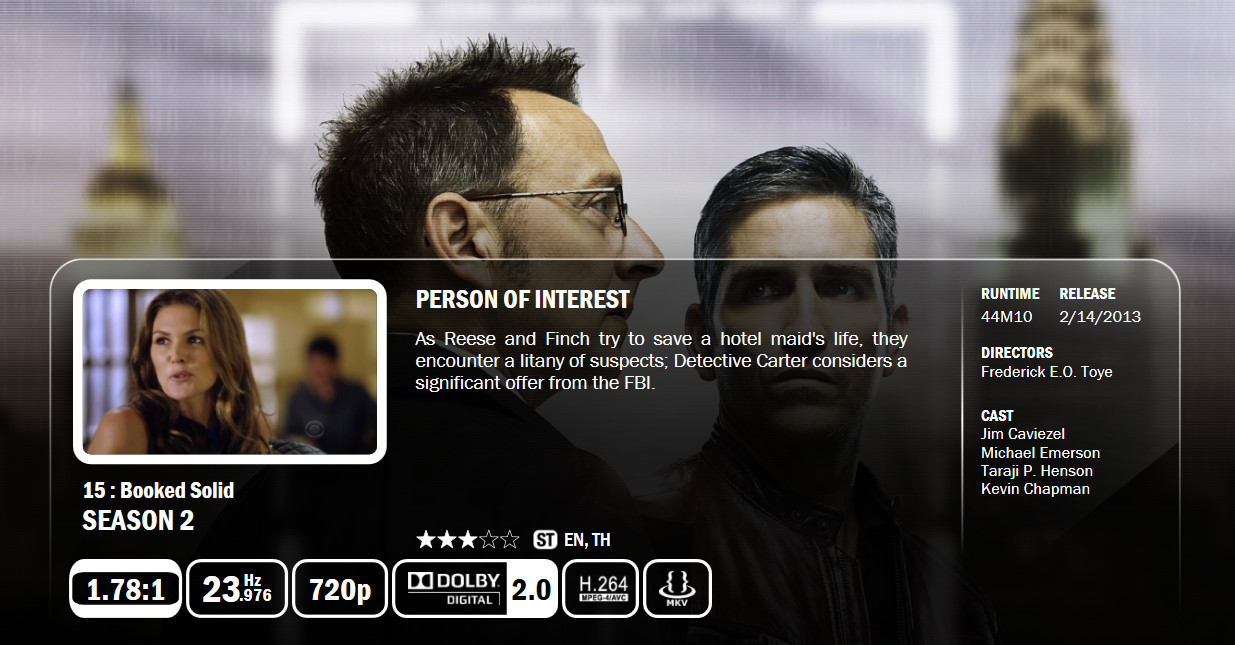Click the three-star rating
1235x645 pixels.
(468, 540)
